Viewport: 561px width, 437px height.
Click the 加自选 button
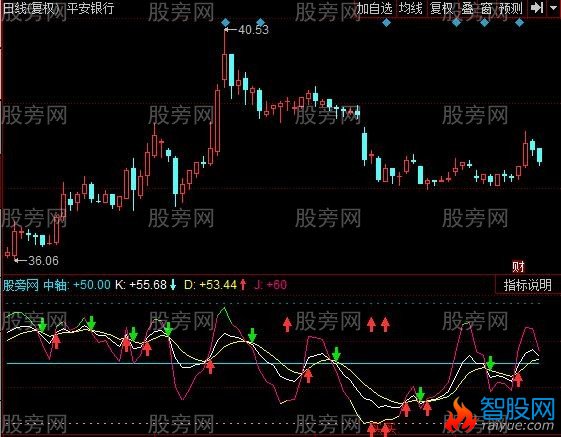[x=375, y=8]
